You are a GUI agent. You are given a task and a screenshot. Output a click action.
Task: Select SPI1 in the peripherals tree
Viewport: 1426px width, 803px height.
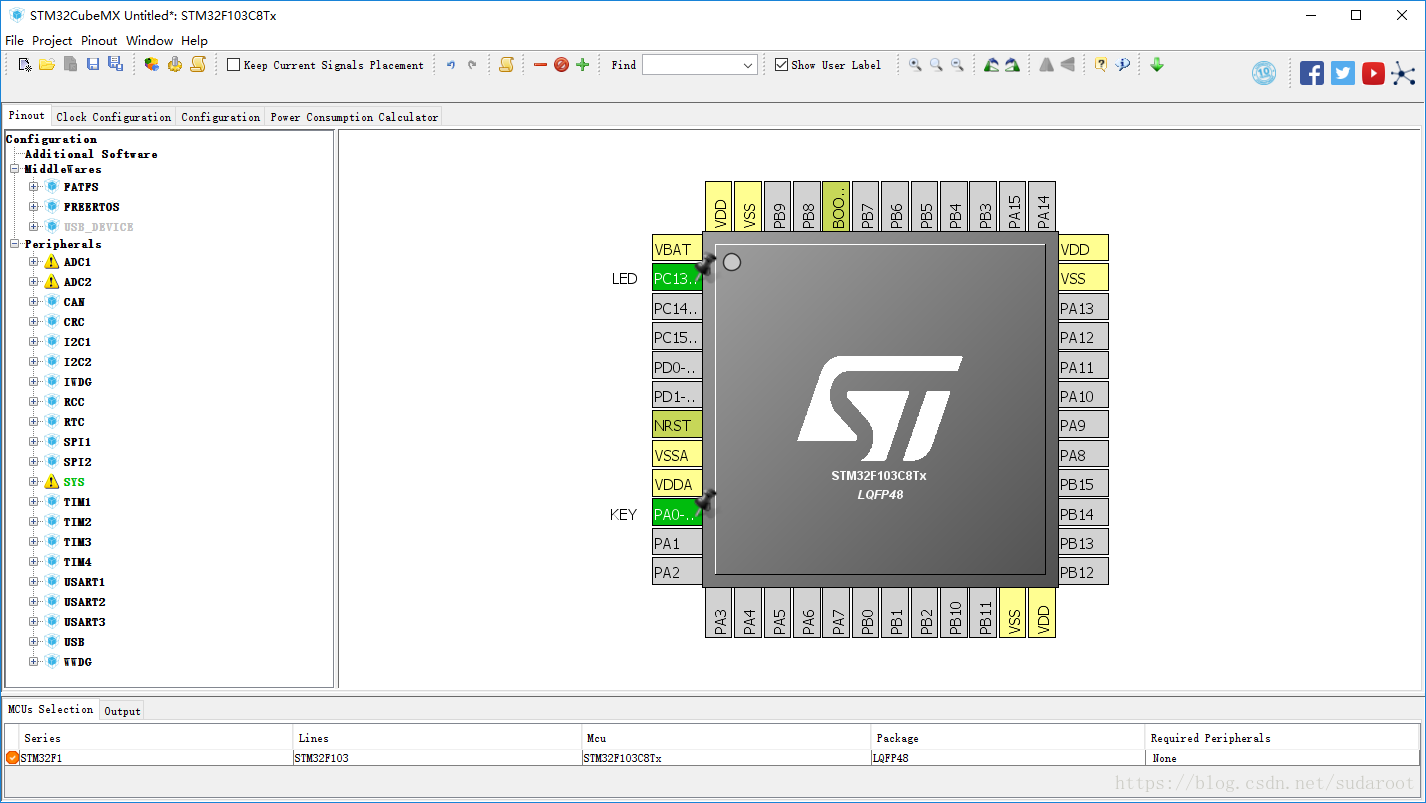click(x=77, y=442)
